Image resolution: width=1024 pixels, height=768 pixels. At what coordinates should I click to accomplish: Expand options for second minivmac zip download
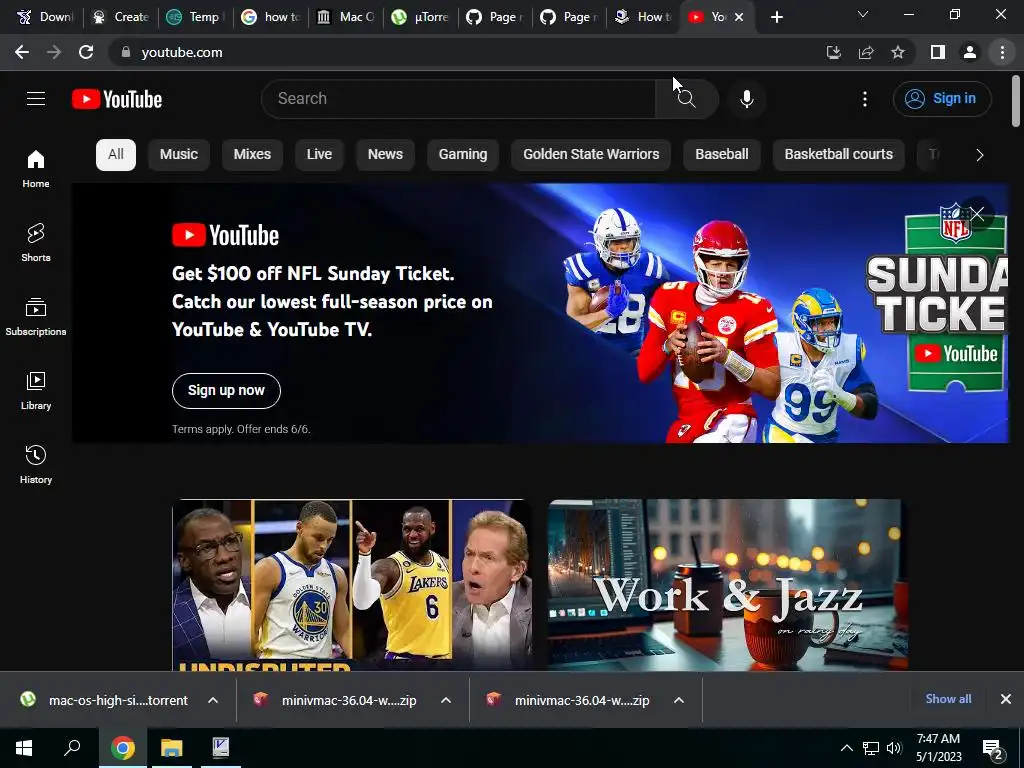(x=679, y=700)
